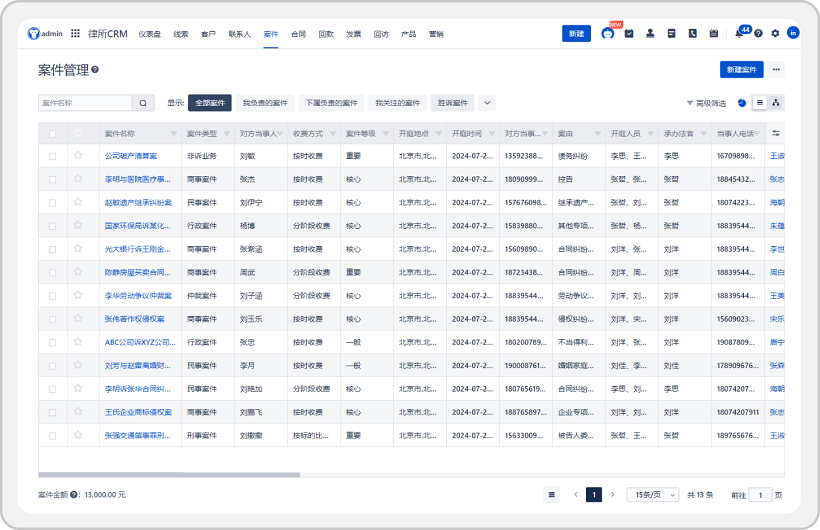Select the 我负责的案件 view filter

[265, 103]
